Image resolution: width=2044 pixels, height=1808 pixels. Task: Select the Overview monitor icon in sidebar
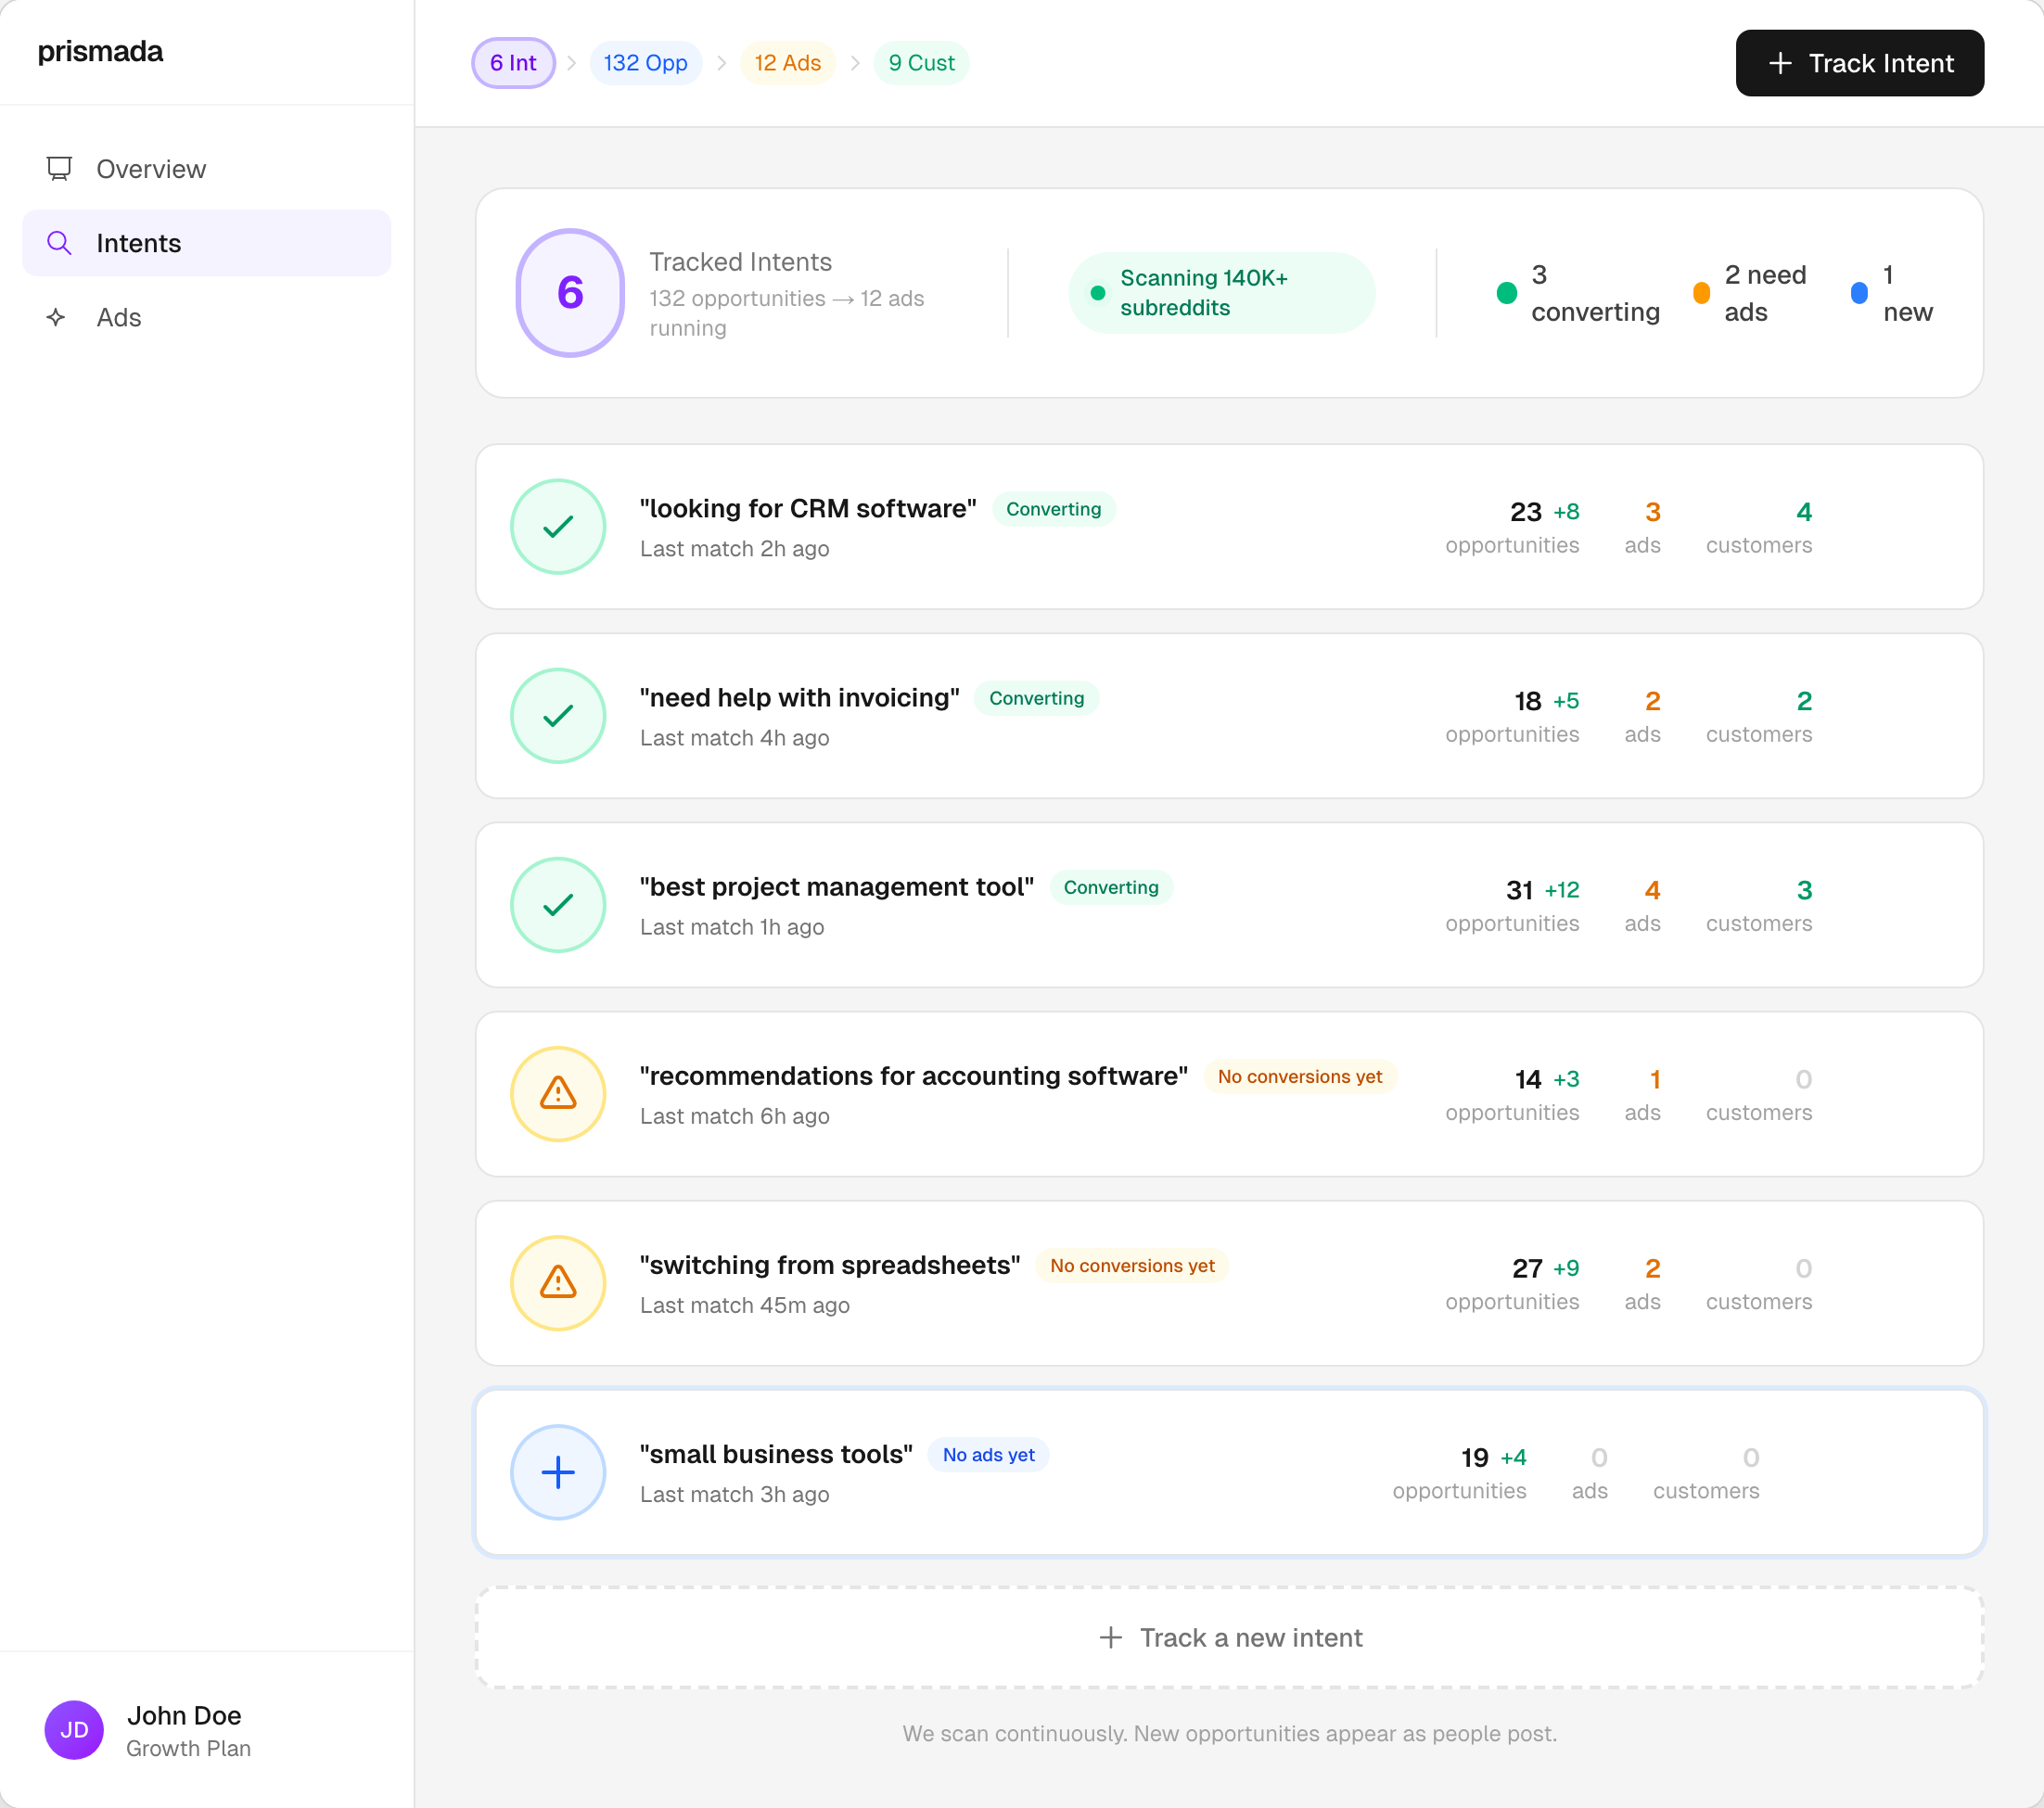[60, 168]
